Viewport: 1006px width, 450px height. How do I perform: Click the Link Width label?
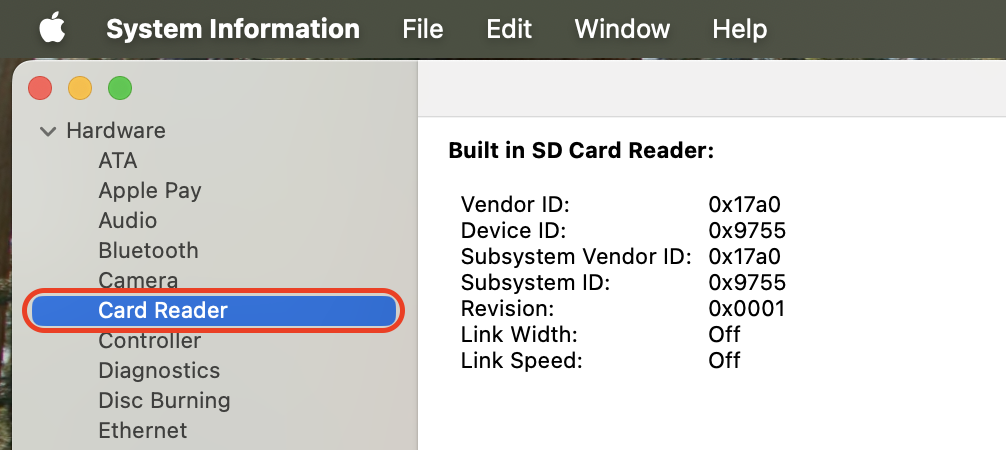[x=520, y=334]
